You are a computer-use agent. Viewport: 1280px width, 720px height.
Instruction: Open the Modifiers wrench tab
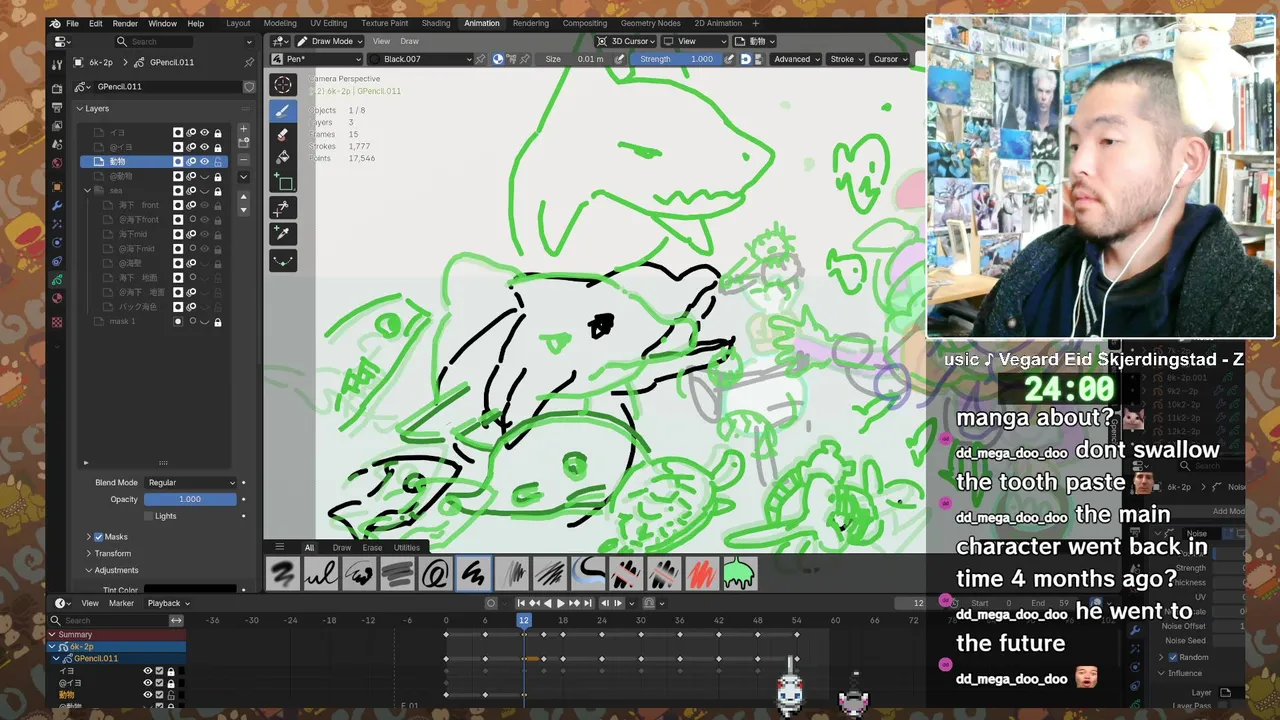(57, 206)
